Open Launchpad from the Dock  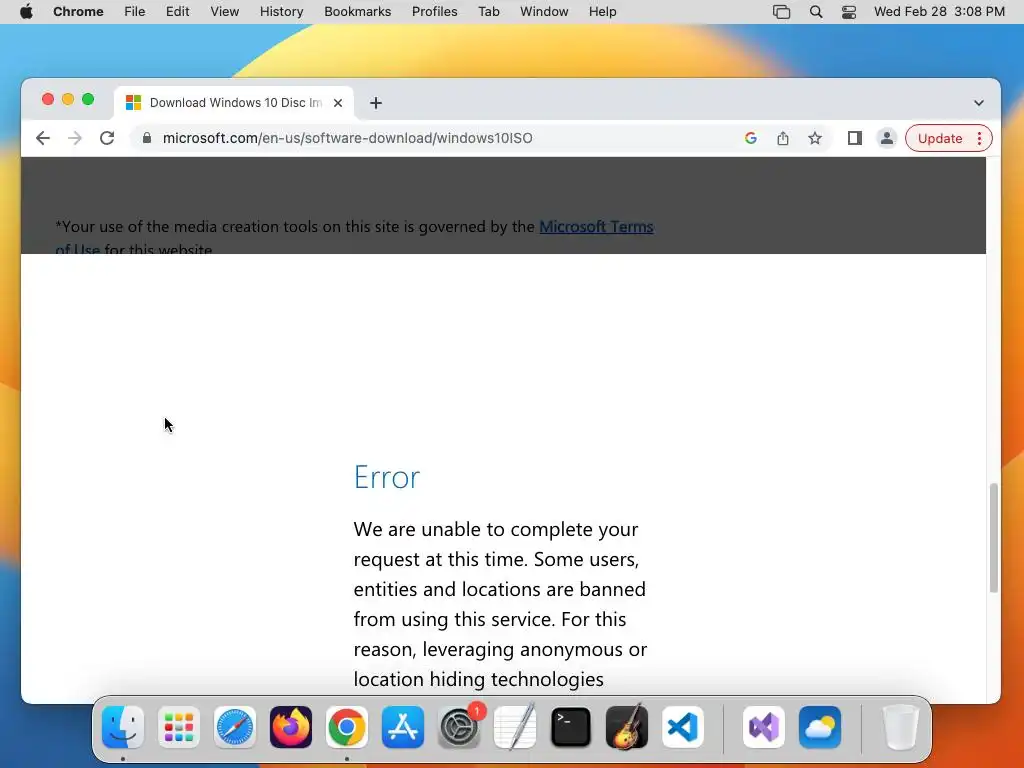[179, 727]
